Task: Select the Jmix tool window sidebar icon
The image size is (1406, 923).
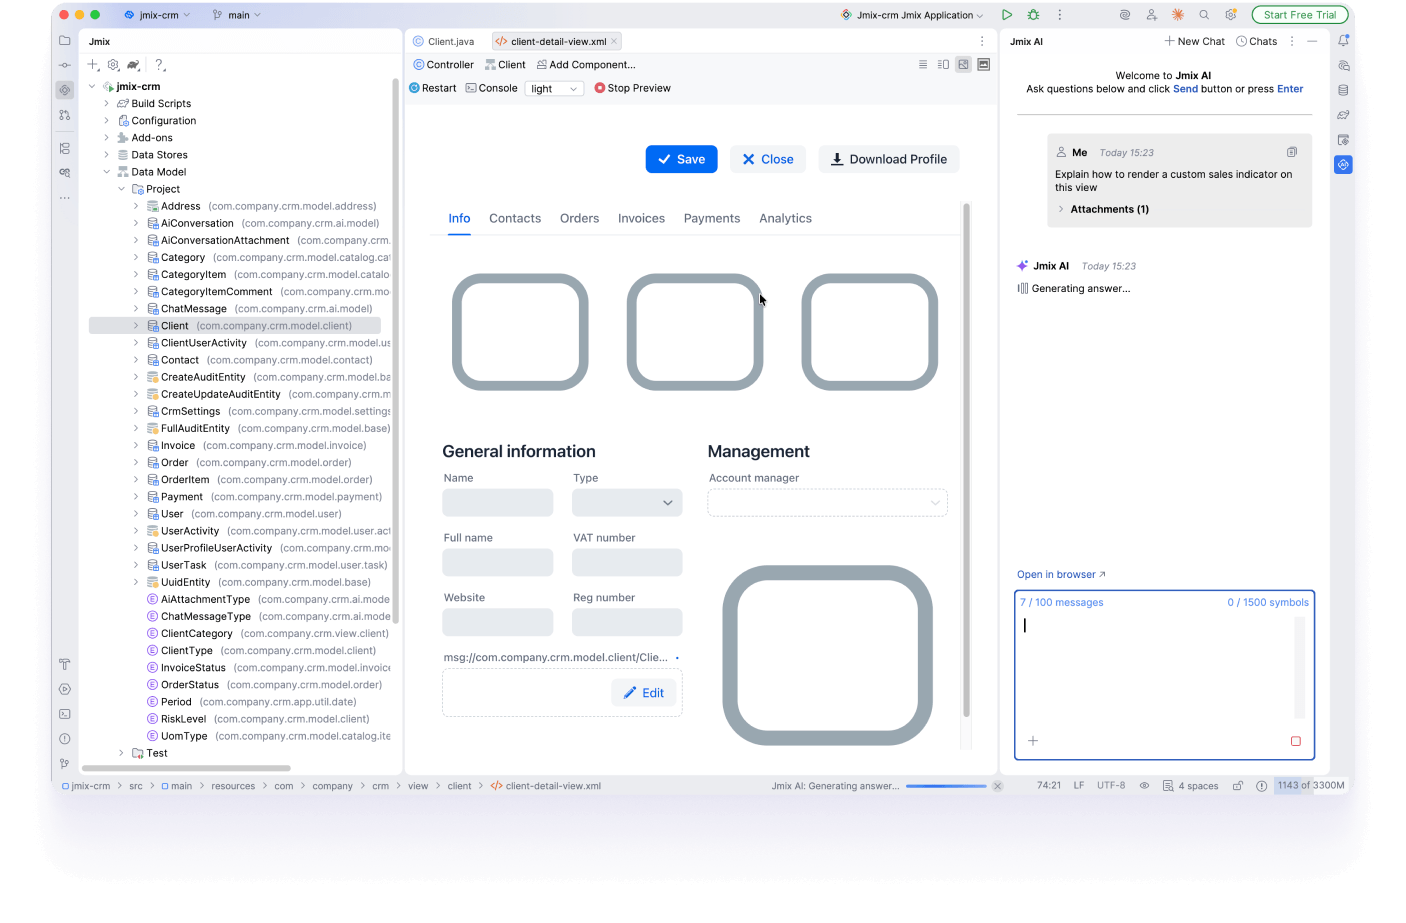Action: pos(65,90)
